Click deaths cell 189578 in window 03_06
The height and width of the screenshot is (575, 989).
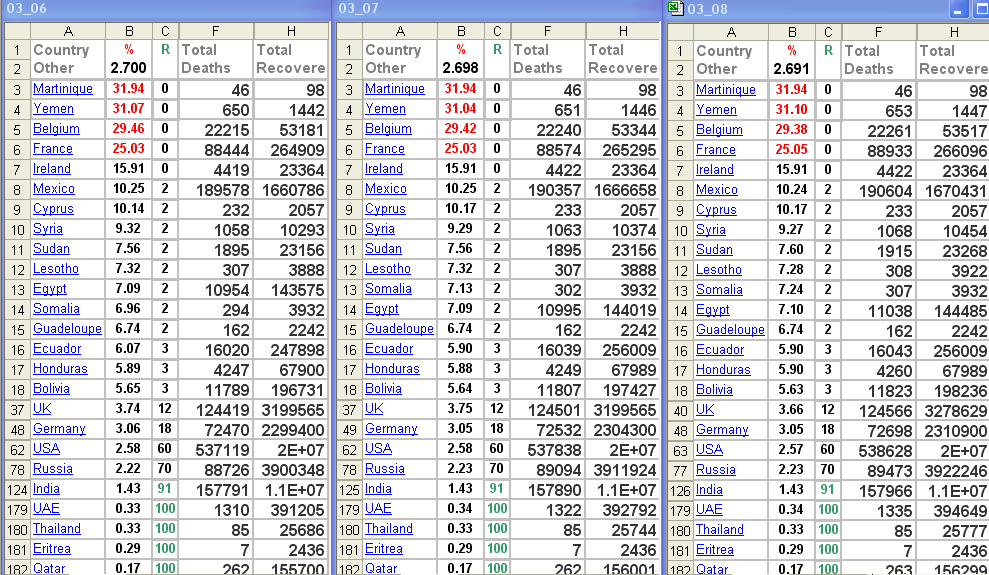click(x=216, y=189)
